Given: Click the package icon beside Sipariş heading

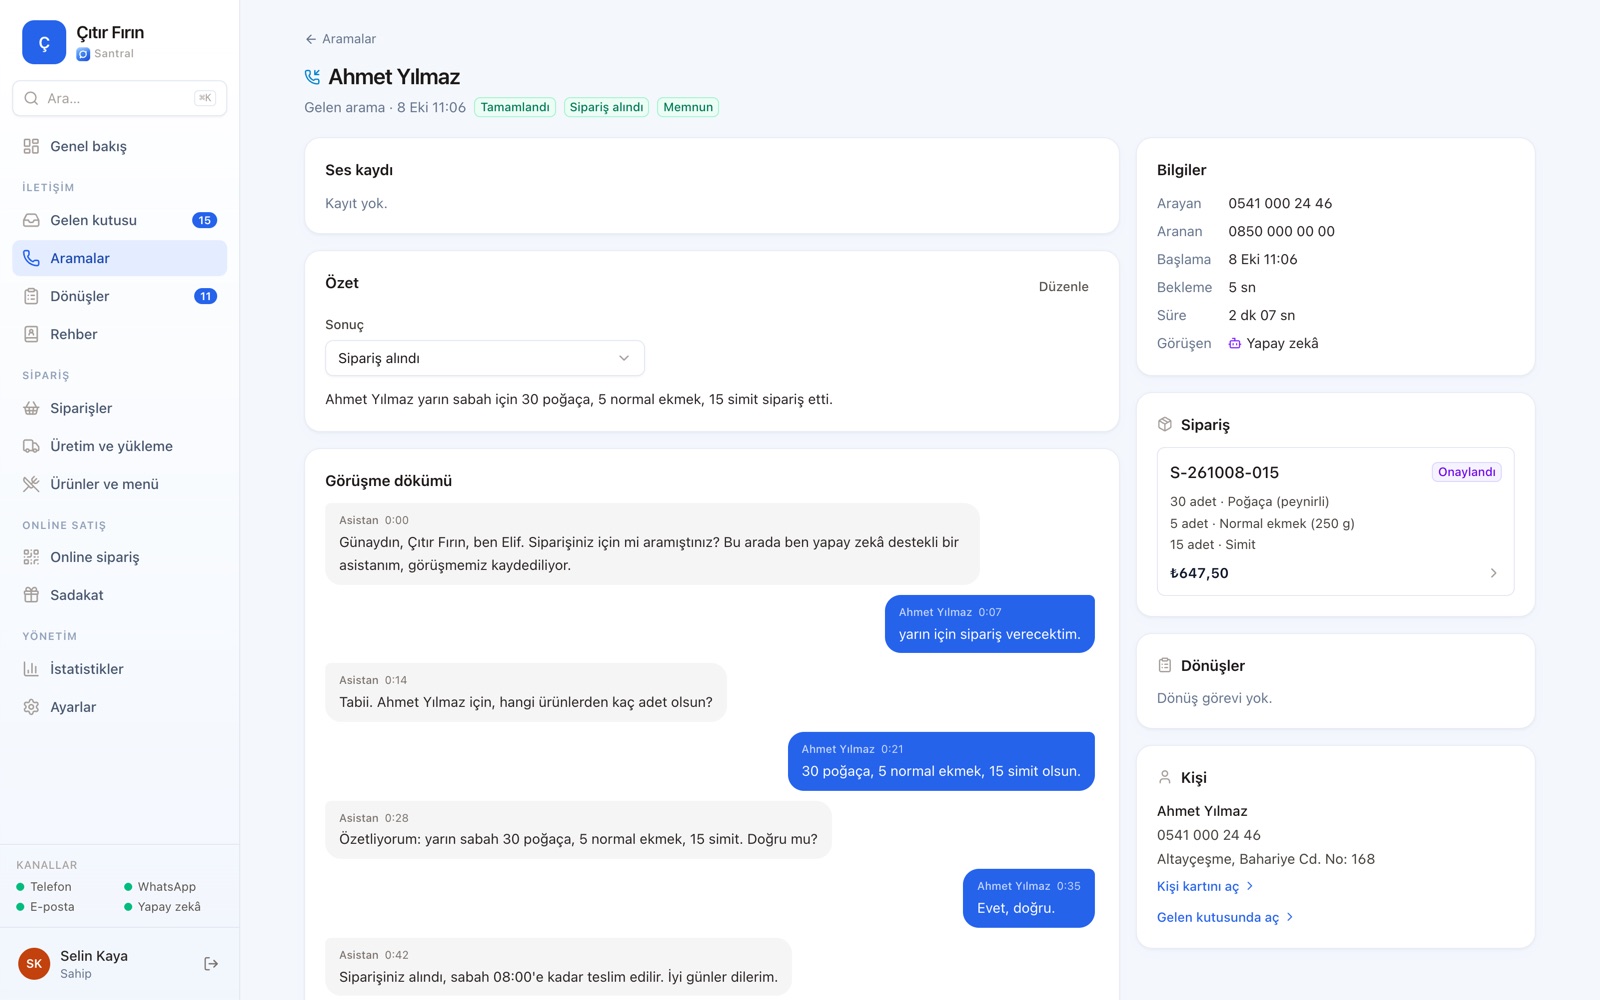Looking at the screenshot, I should pos(1165,424).
